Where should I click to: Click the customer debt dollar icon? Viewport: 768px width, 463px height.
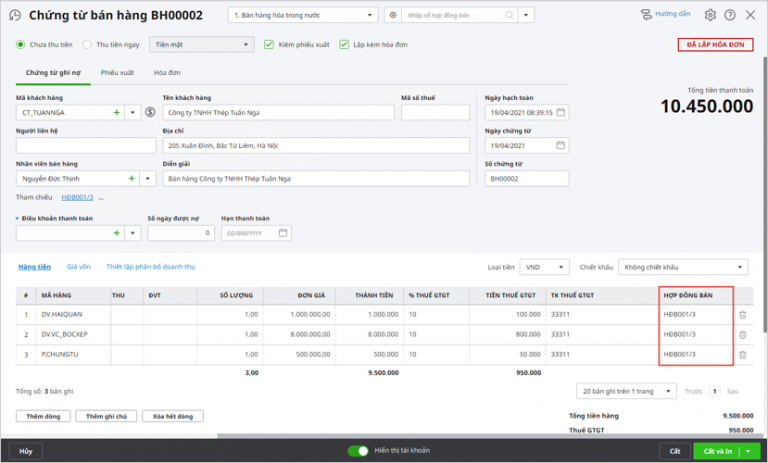pos(150,112)
